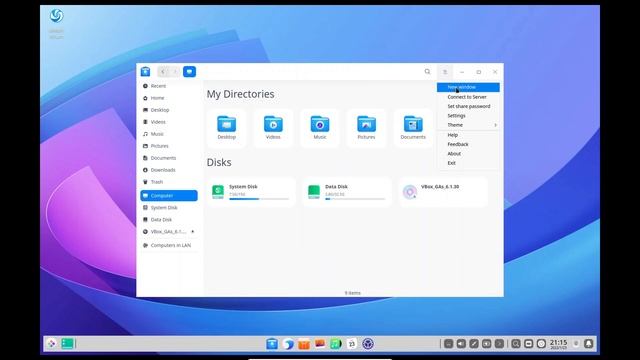Open the launcher in the dock
The width and height of the screenshot is (640, 360).
pyautogui.click(x=52, y=344)
